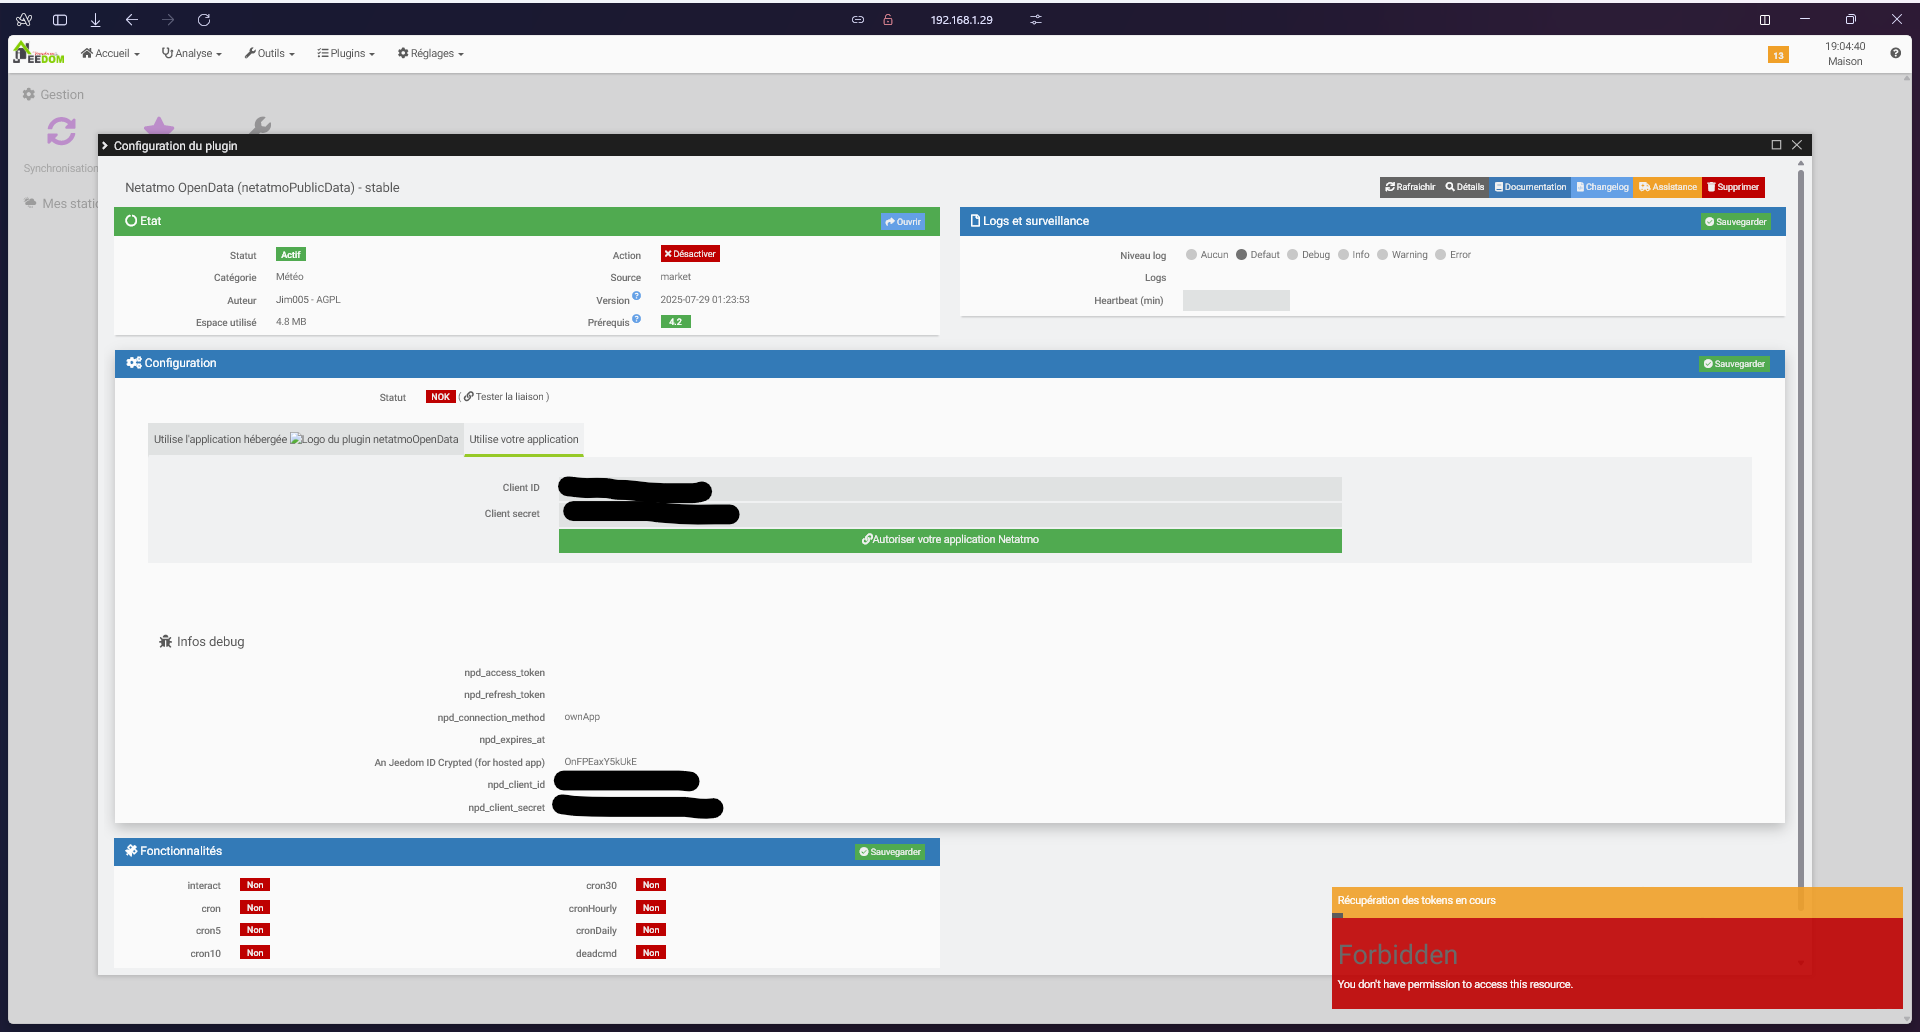
Task: Click the Actif status label
Action: click(x=291, y=255)
